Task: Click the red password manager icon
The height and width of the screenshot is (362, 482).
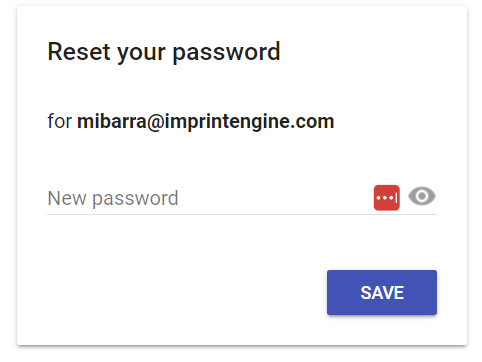Action: click(x=386, y=198)
